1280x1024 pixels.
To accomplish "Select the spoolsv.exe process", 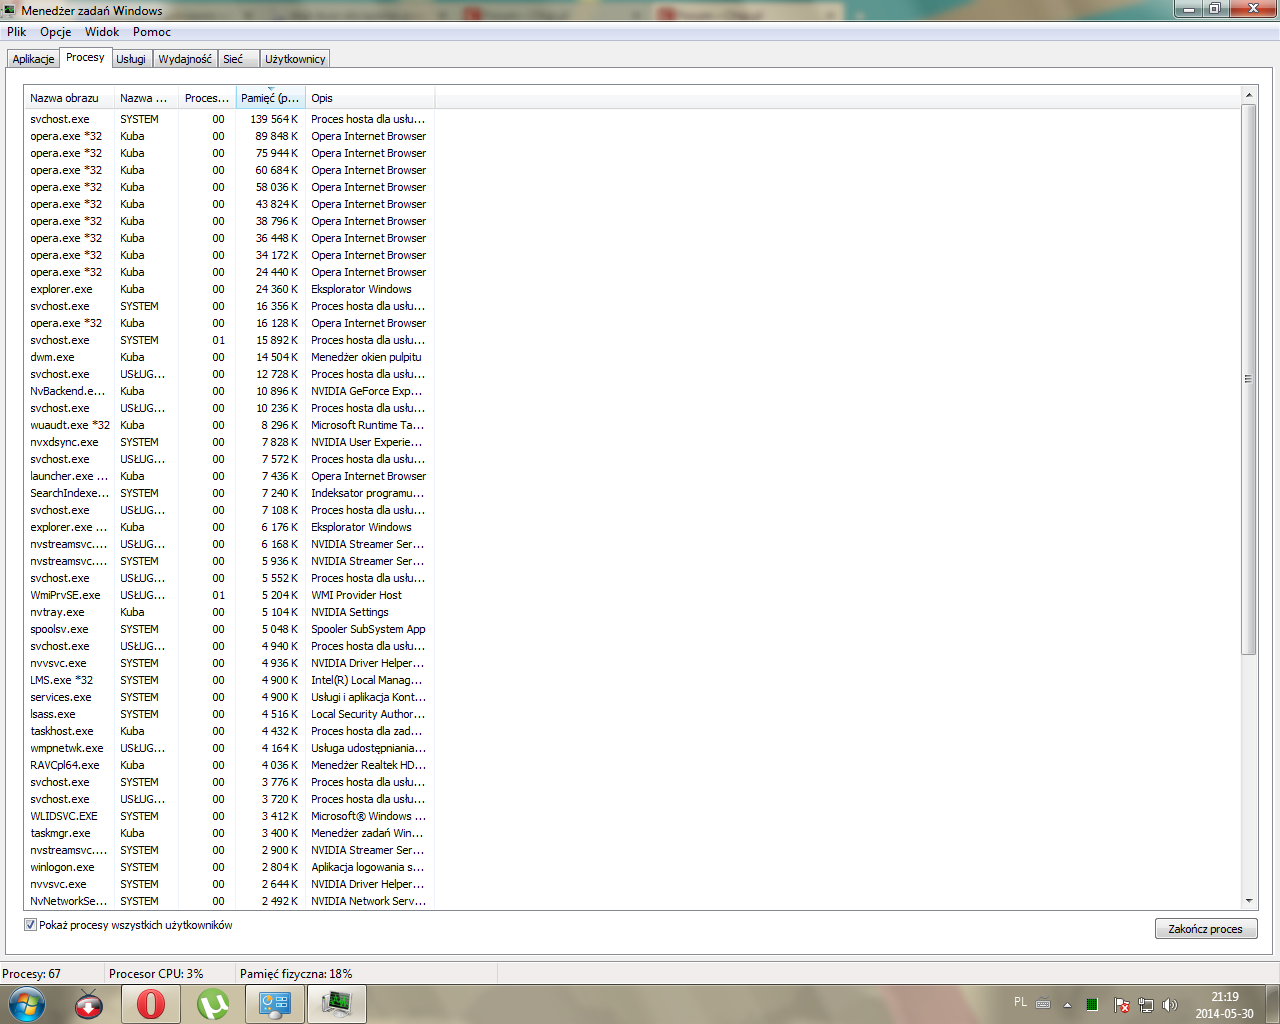I will coord(230,629).
